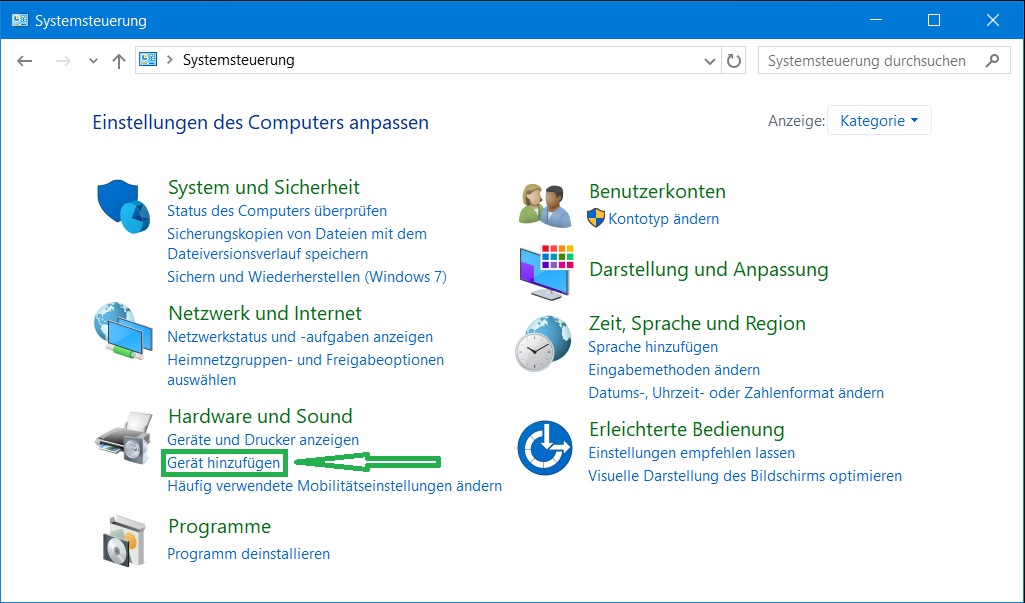Open the Programme disc box icon
1025x603 pixels.
(124, 541)
